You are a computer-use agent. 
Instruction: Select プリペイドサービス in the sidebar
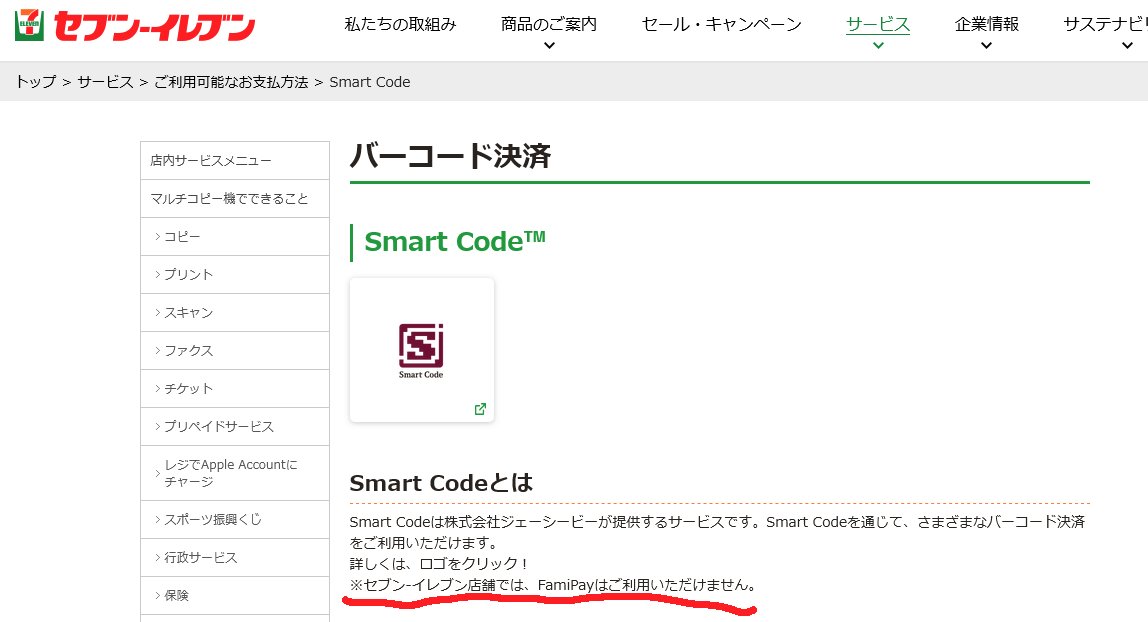point(235,427)
